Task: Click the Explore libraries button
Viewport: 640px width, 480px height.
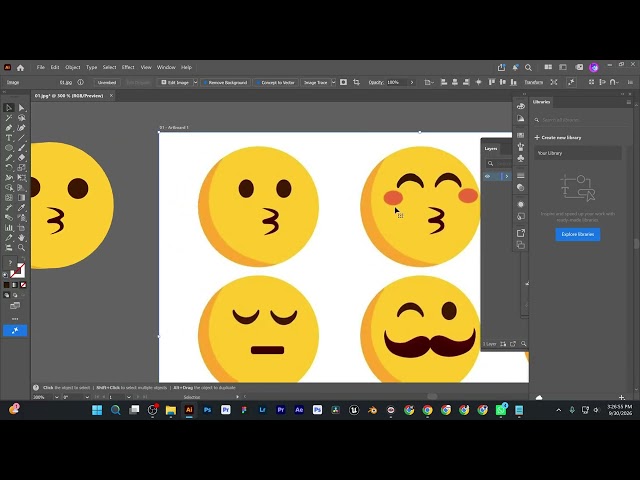Action: 578,234
